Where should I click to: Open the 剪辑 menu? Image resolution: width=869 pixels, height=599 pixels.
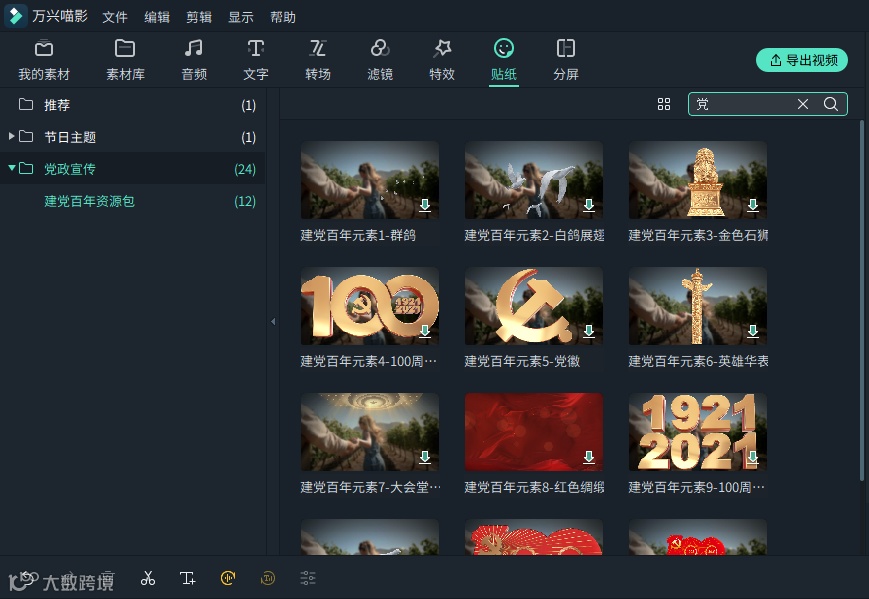[x=198, y=16]
